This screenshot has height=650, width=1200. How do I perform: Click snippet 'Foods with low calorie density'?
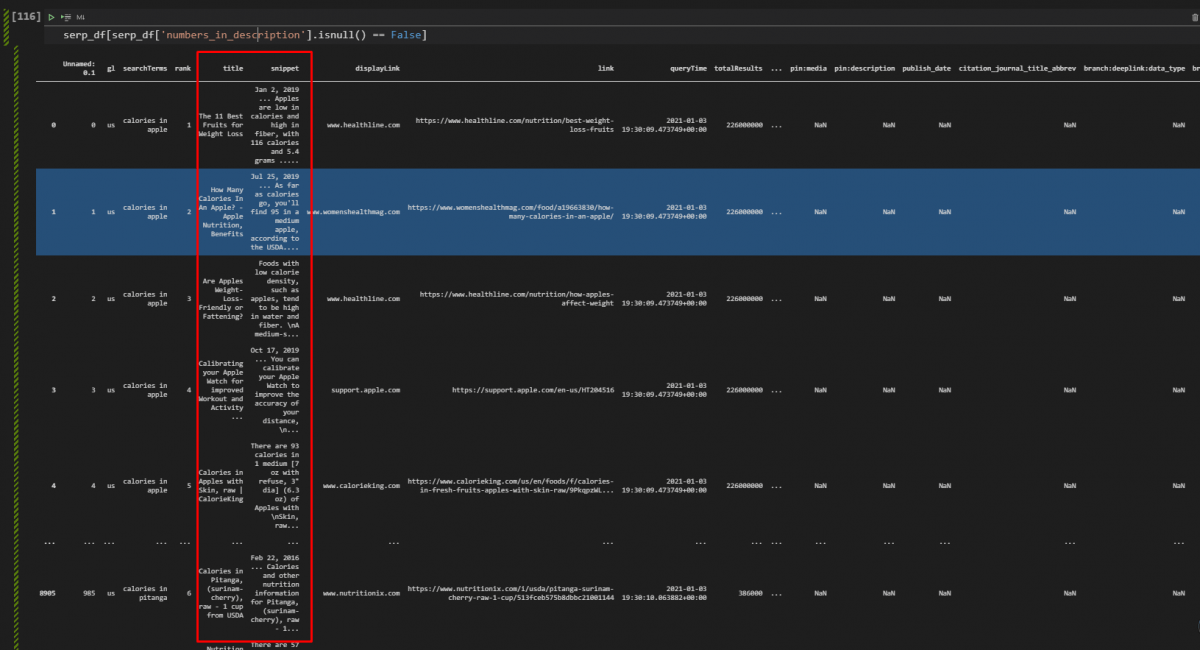274,298
